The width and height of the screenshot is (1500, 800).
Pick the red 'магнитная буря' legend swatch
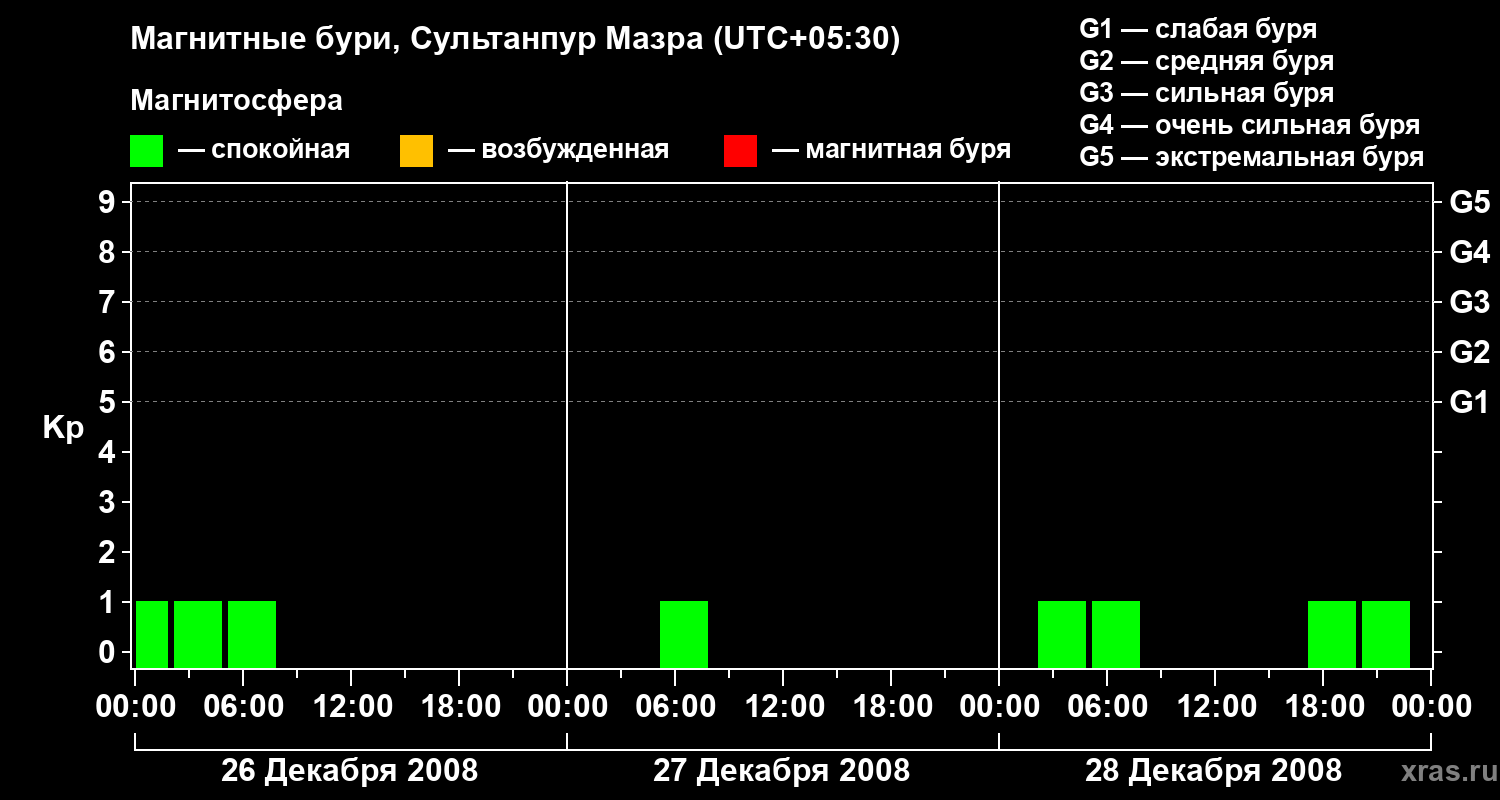pyautogui.click(x=740, y=151)
